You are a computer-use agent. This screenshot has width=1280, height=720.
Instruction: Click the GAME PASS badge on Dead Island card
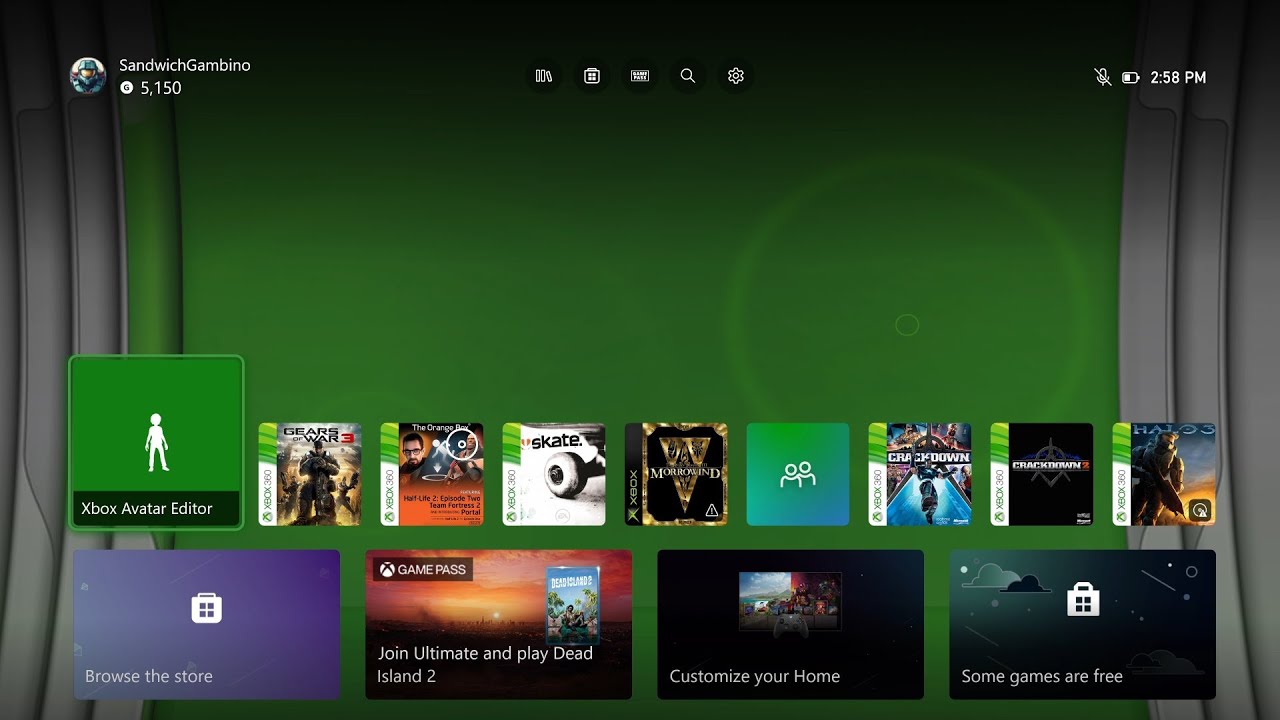tap(423, 569)
